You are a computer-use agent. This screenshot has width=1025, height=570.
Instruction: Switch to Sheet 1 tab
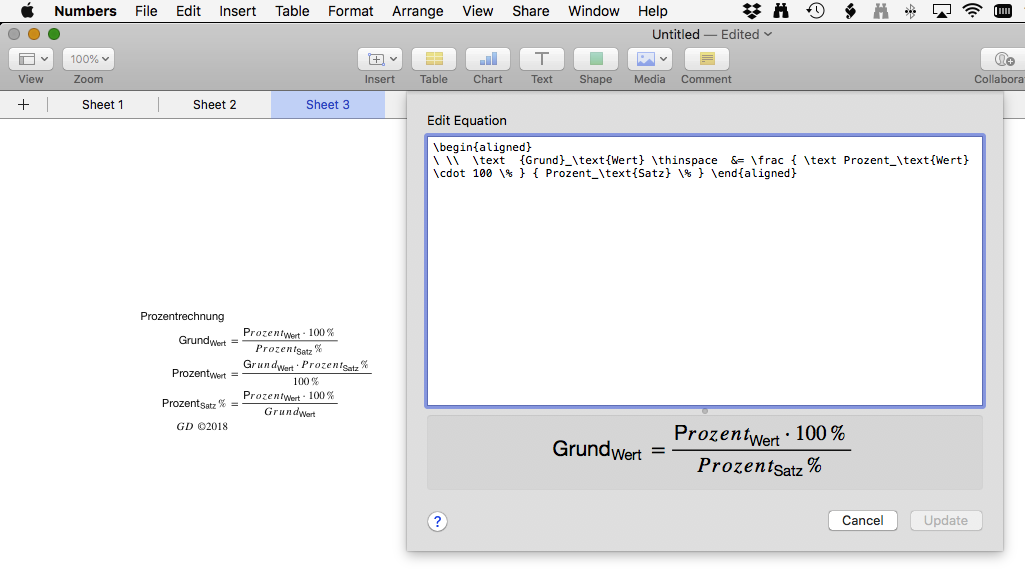[103, 105]
